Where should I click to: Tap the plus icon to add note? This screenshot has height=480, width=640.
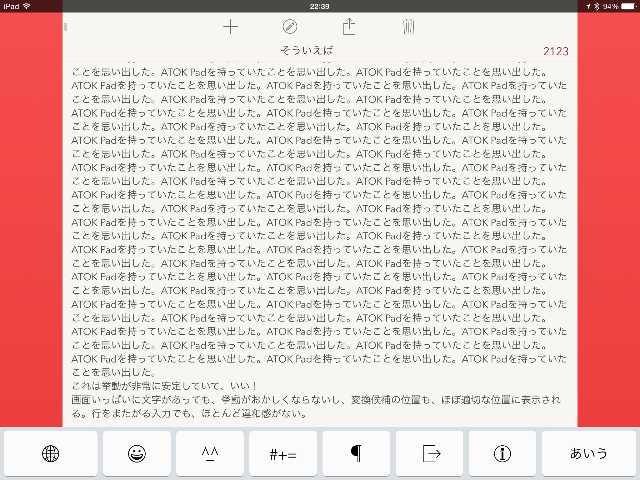230,27
